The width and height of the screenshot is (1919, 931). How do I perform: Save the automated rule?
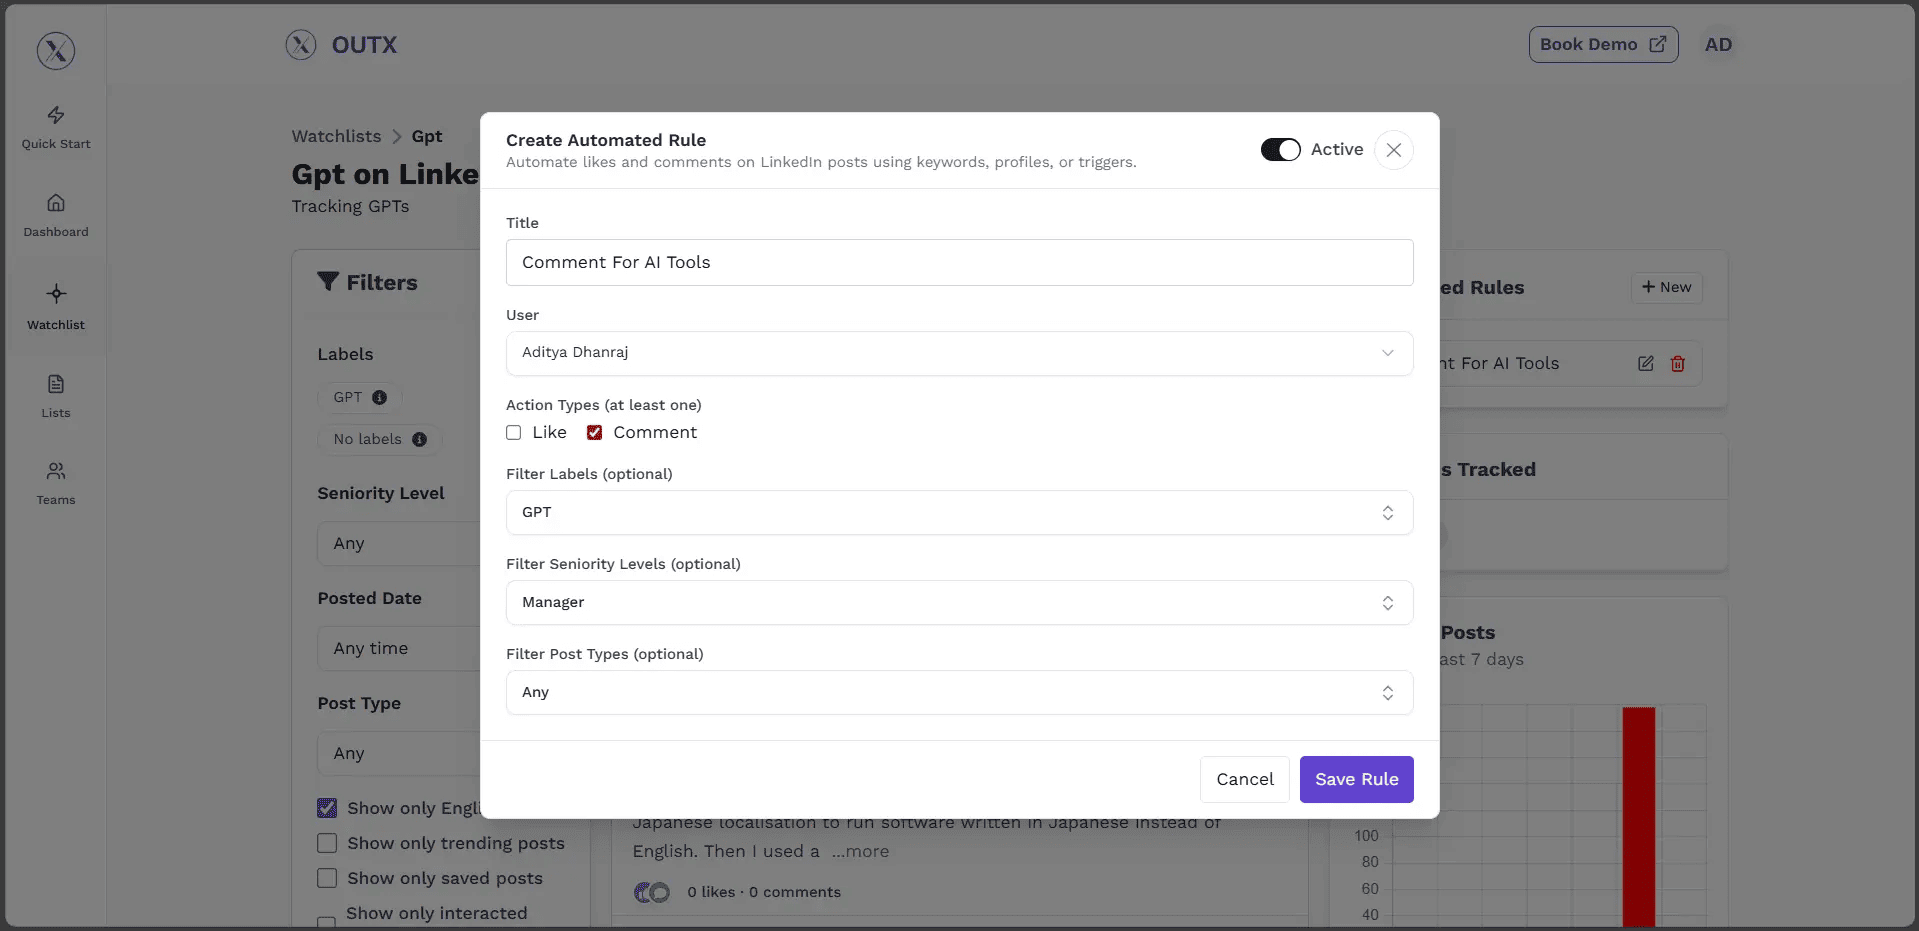click(x=1356, y=779)
